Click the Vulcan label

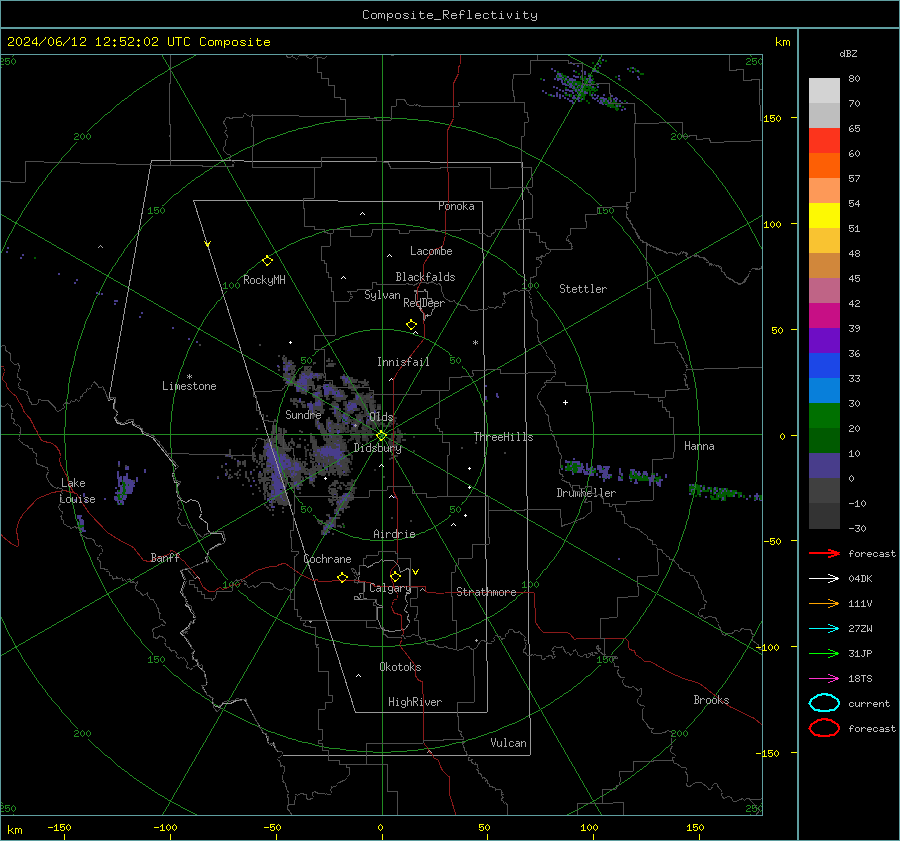[508, 743]
